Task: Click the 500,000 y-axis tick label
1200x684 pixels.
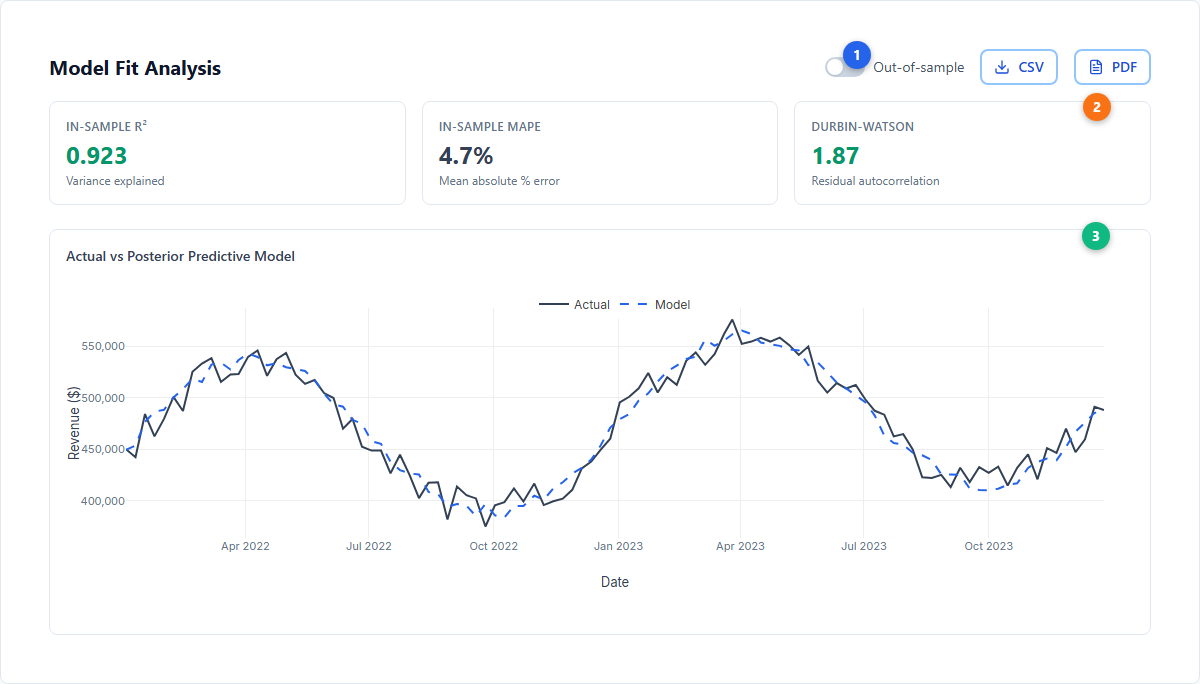Action: click(102, 398)
